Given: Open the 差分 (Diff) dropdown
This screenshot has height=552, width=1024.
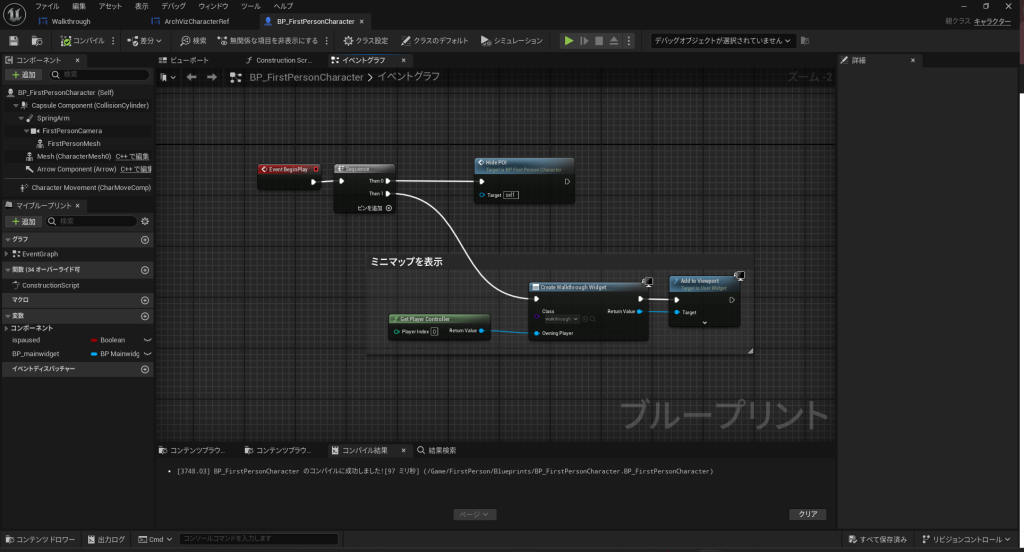Looking at the screenshot, I should tap(146, 41).
